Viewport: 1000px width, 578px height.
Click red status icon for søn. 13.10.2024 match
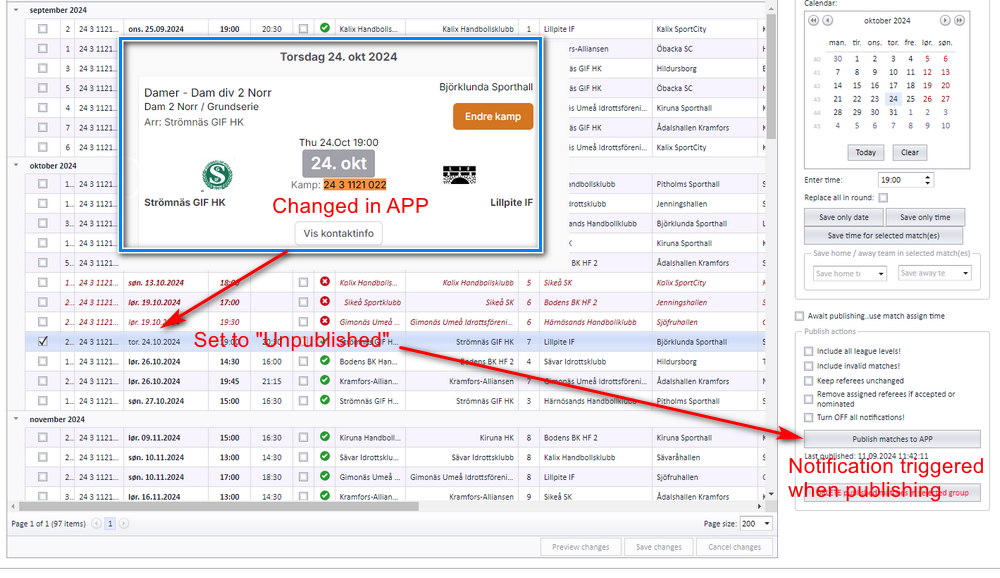[325, 282]
